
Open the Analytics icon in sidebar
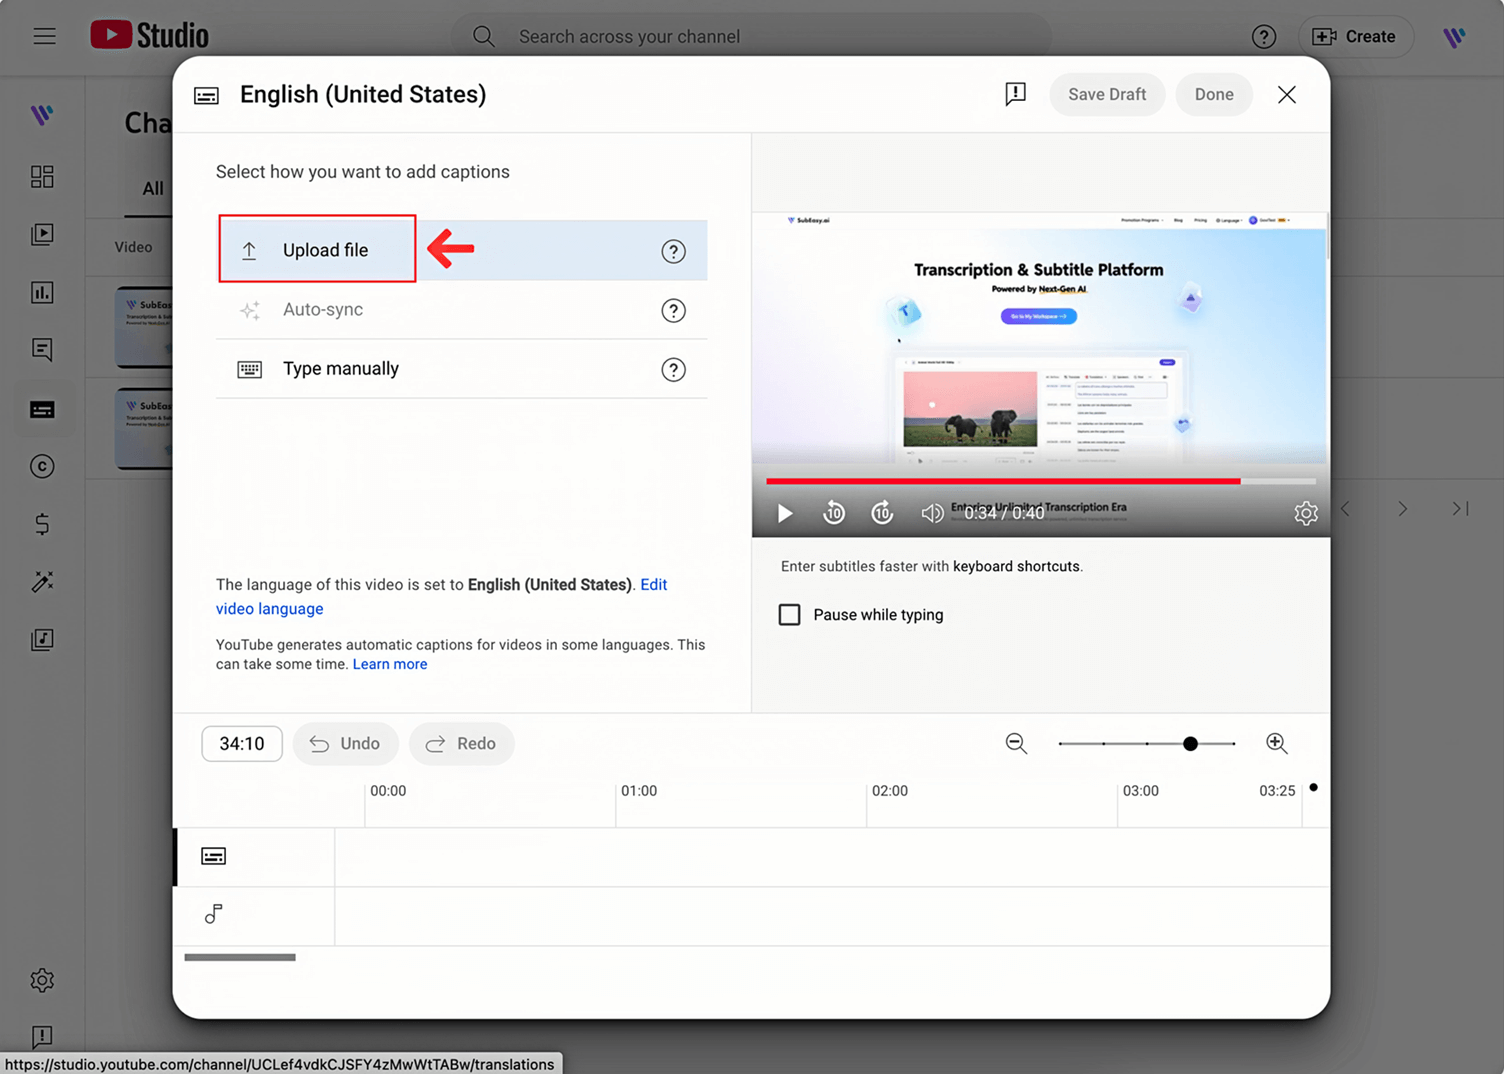click(42, 292)
